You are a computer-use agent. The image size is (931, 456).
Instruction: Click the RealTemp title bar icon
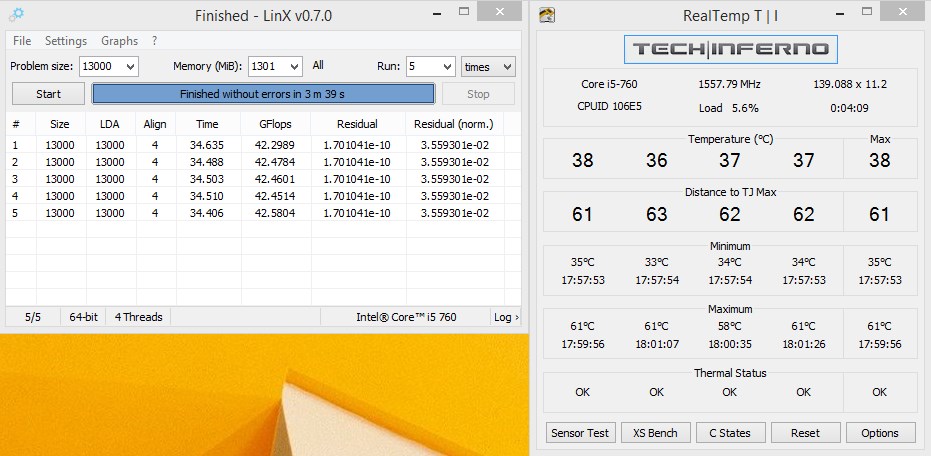point(547,15)
